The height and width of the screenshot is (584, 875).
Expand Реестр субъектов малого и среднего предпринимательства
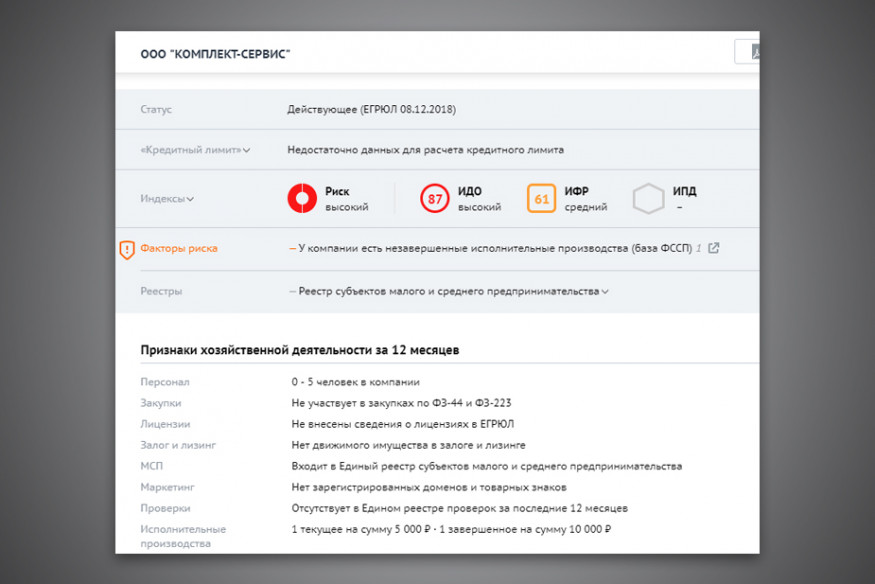coord(605,292)
